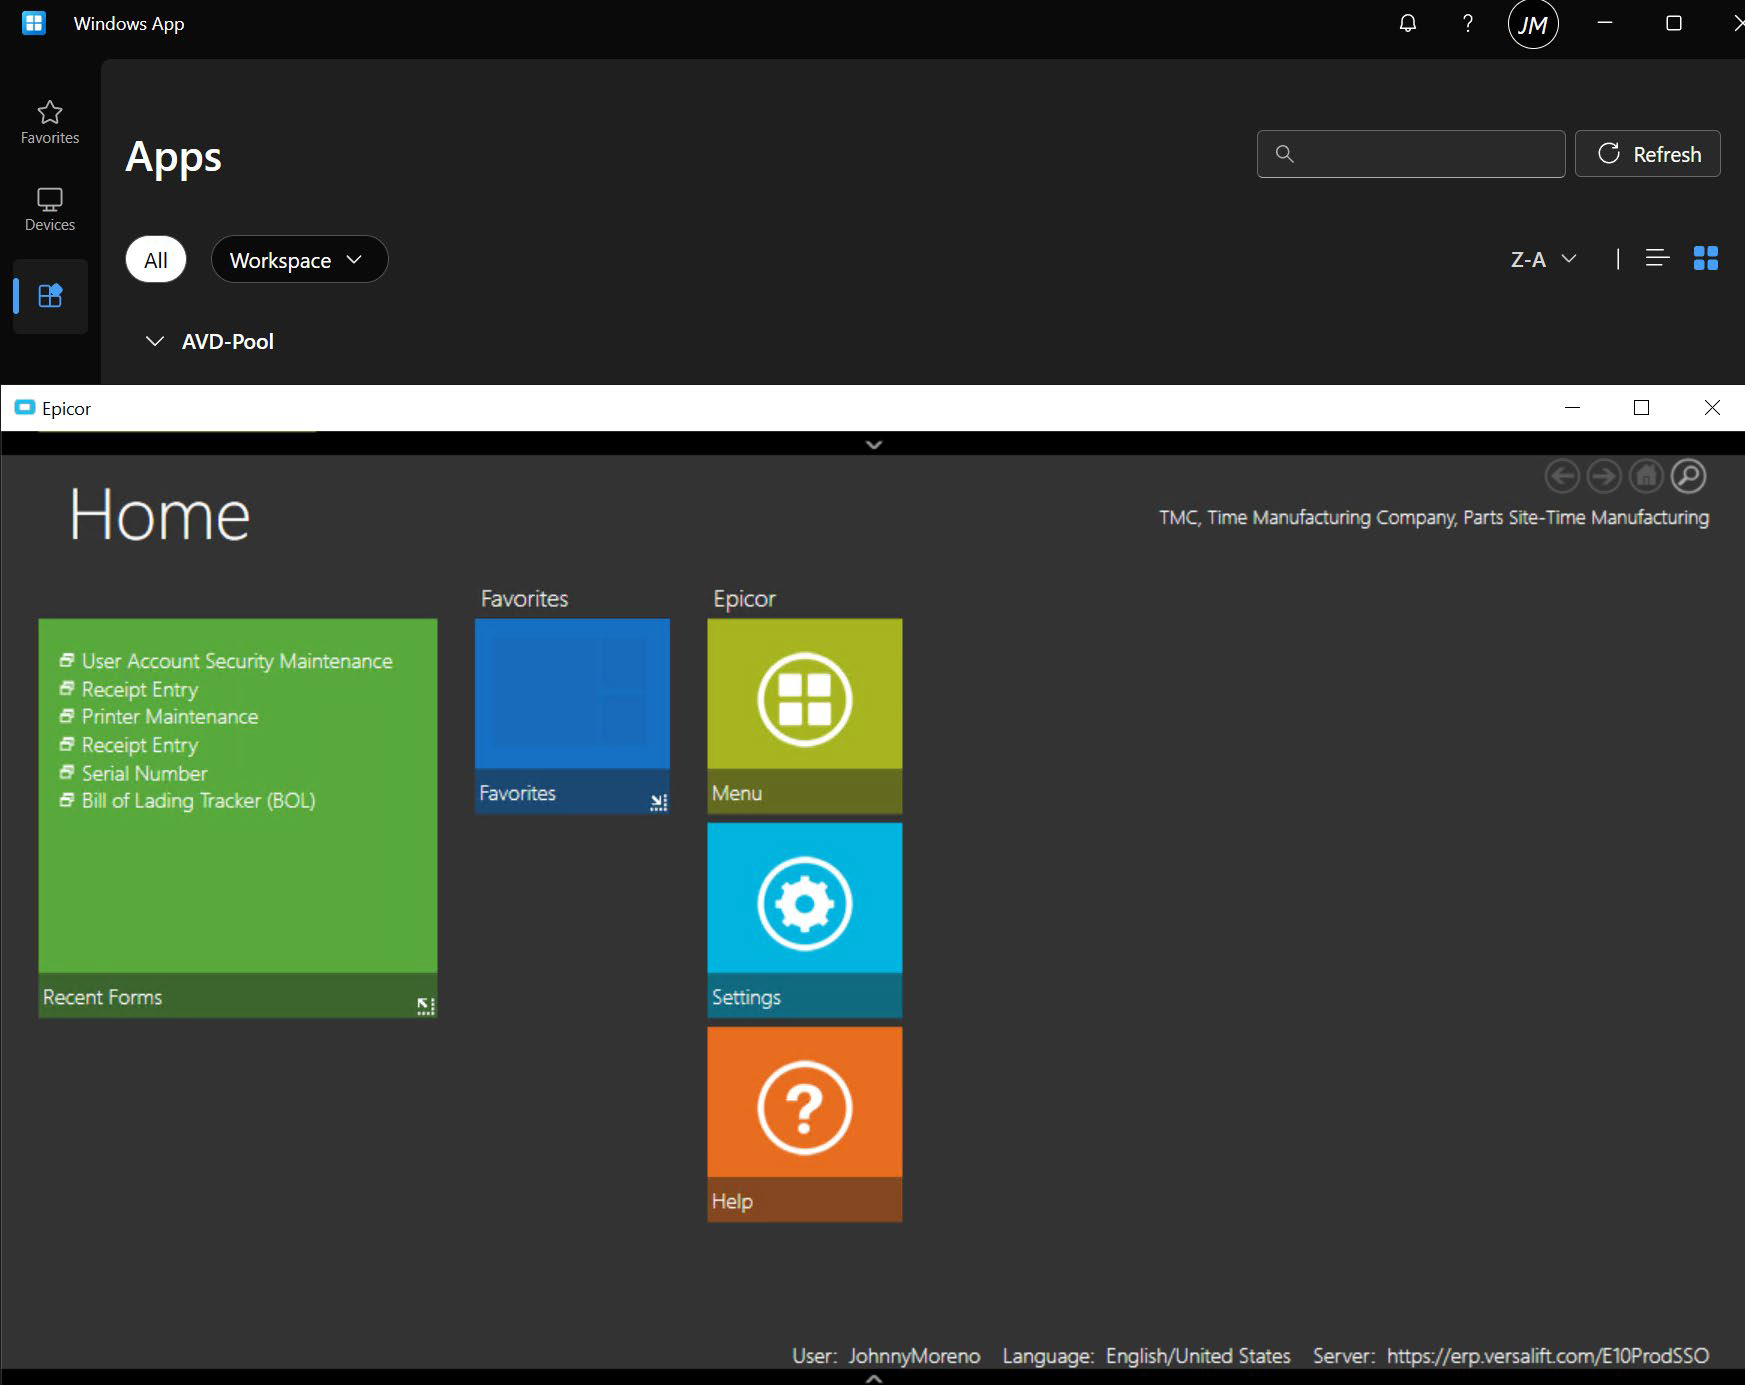Screen dimensions: 1745x1385
Task: Switch to list view in Apps
Action: tap(1657, 258)
